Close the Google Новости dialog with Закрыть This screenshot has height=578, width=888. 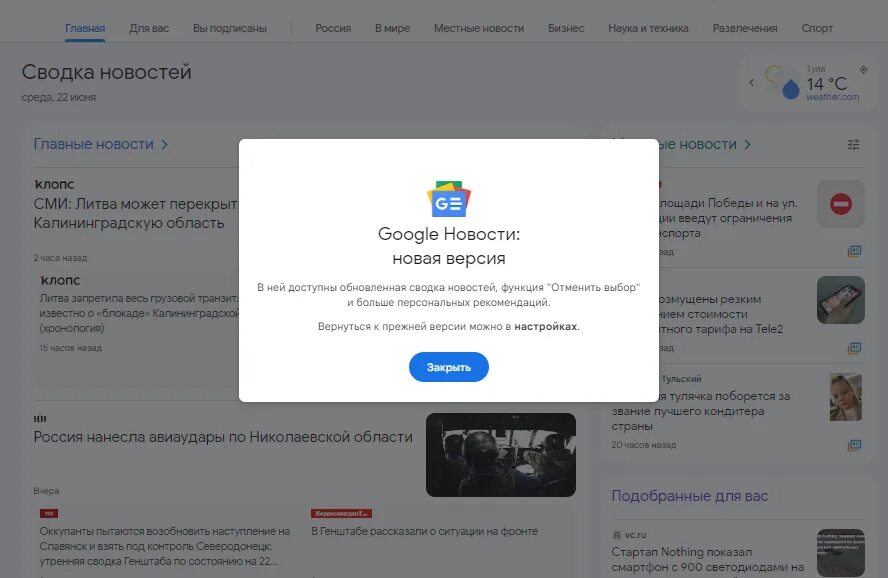tap(449, 367)
